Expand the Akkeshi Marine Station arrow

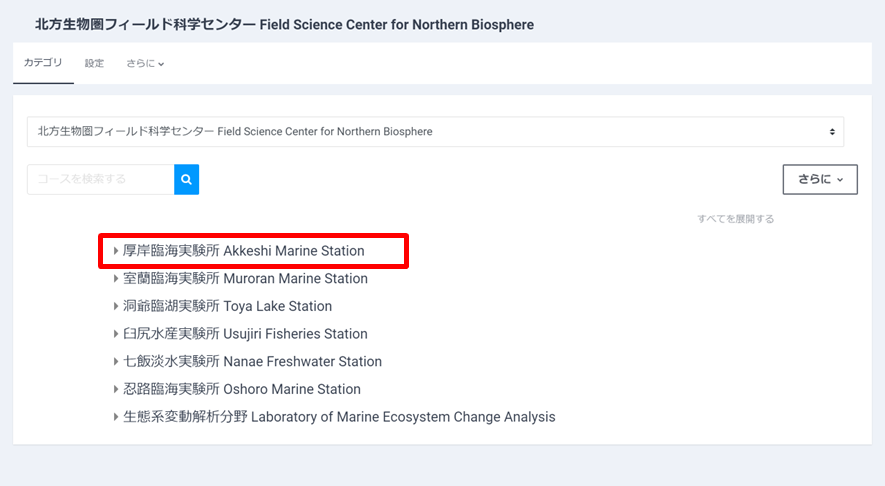click(116, 251)
